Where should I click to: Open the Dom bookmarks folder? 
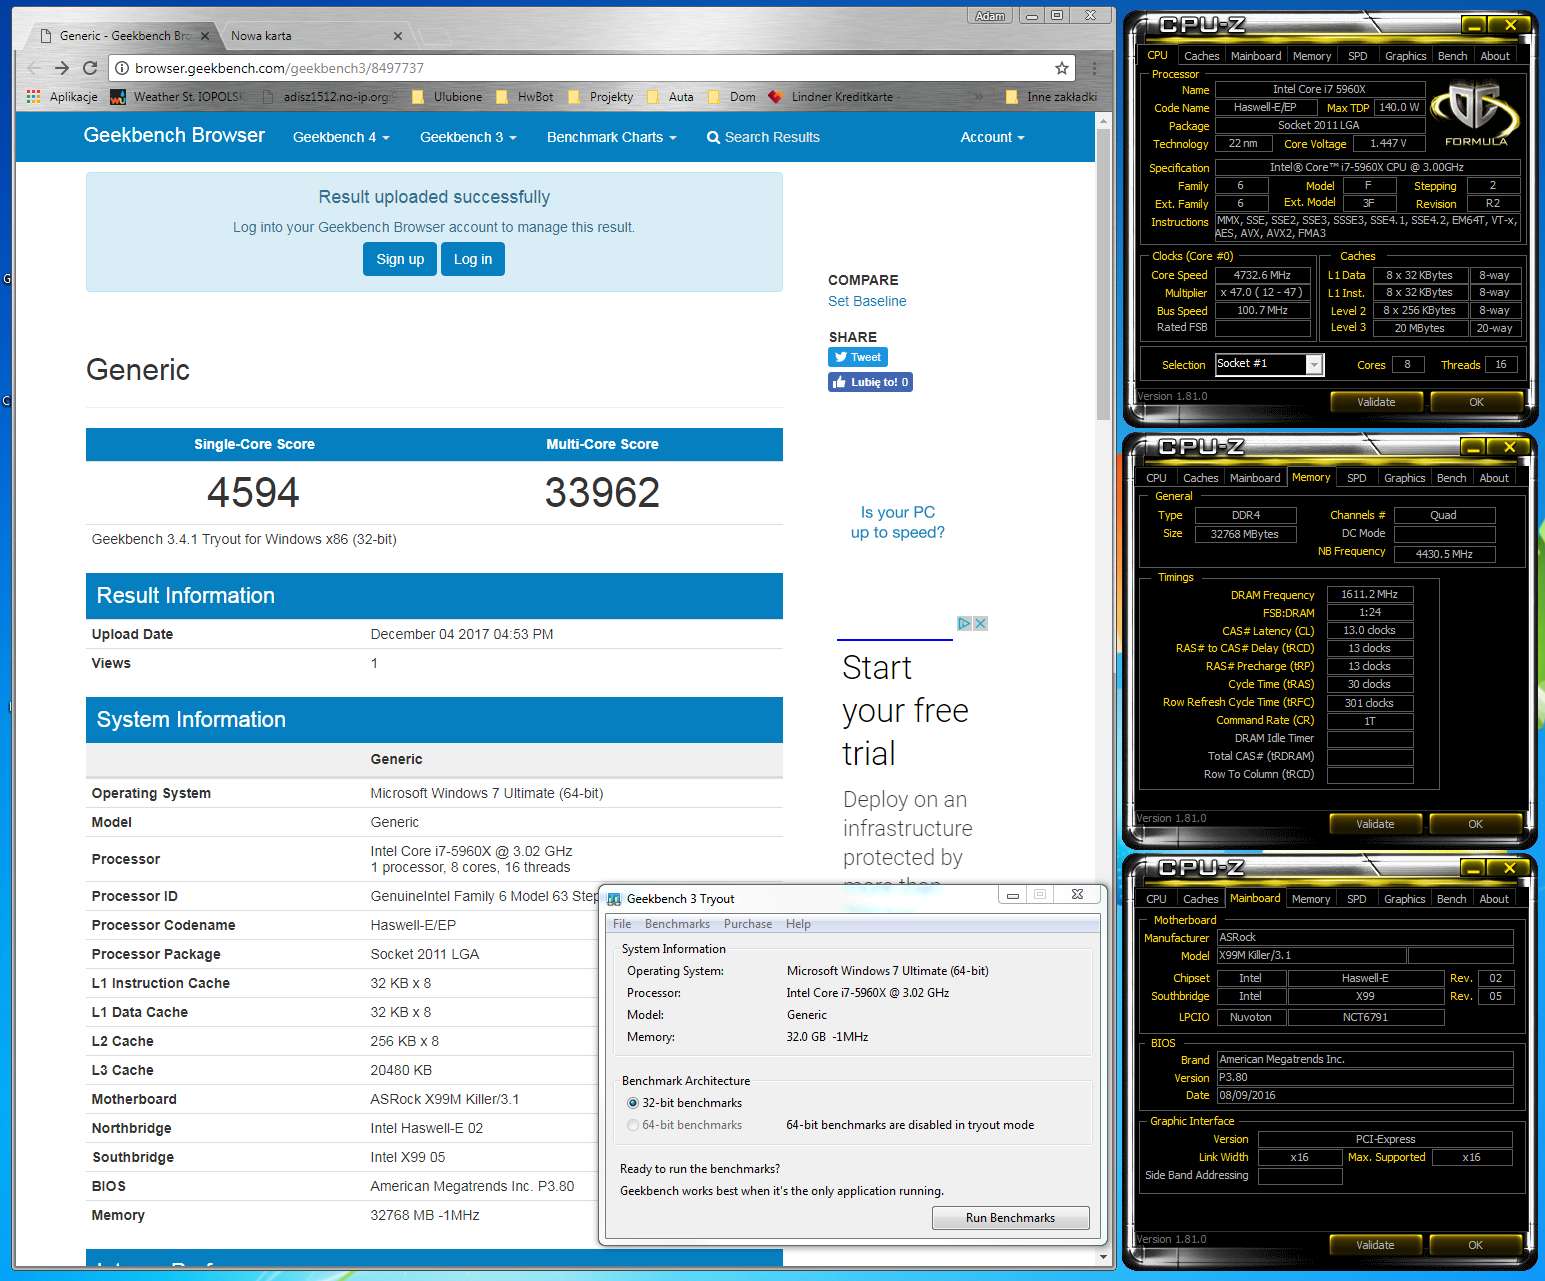pyautogui.click(x=731, y=97)
